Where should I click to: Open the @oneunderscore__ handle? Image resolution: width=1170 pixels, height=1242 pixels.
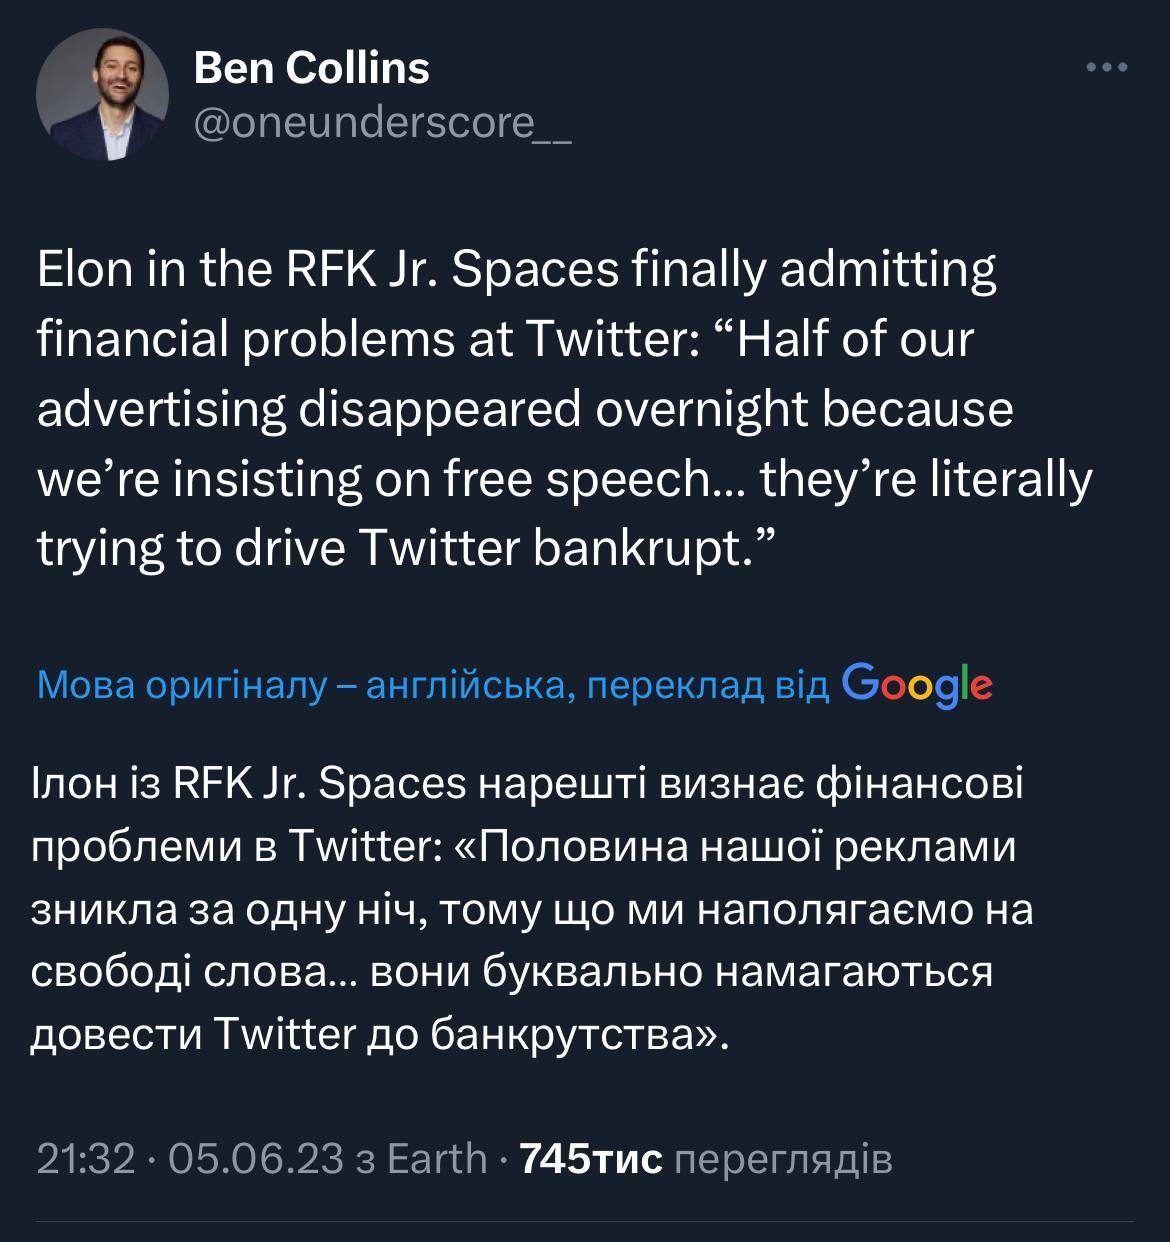(382, 122)
